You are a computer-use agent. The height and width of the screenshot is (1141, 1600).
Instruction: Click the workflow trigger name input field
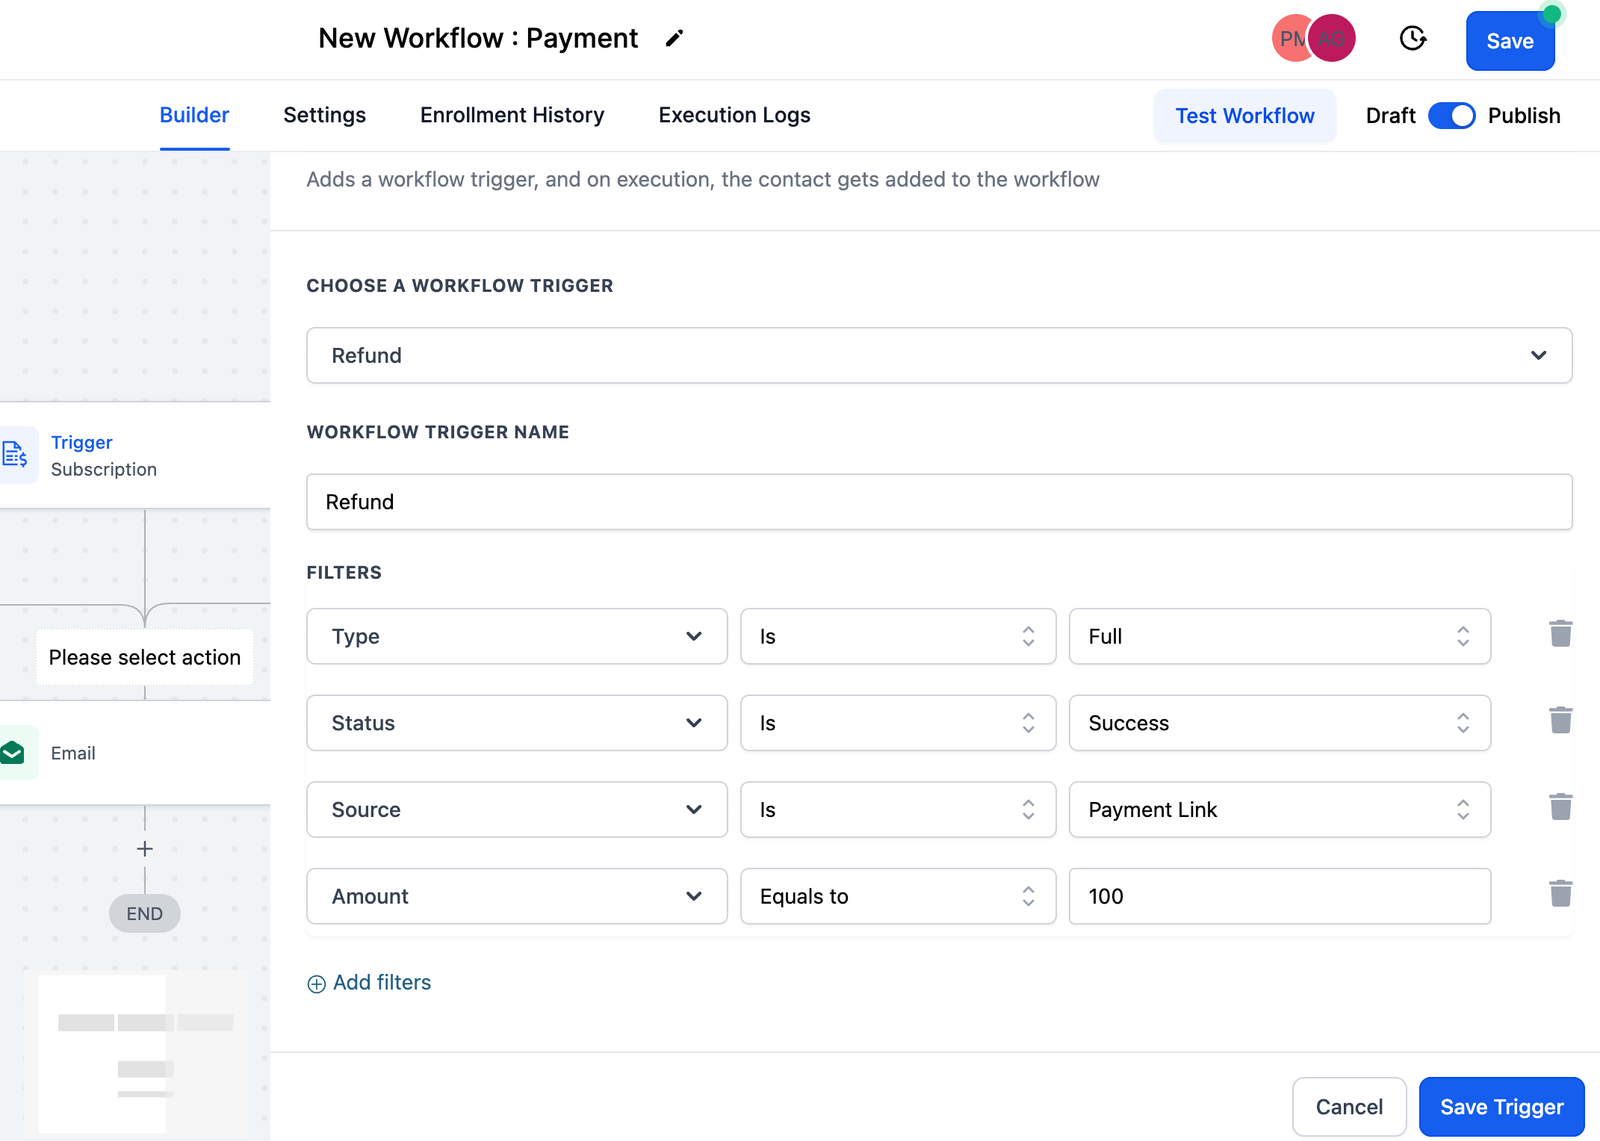[938, 502]
